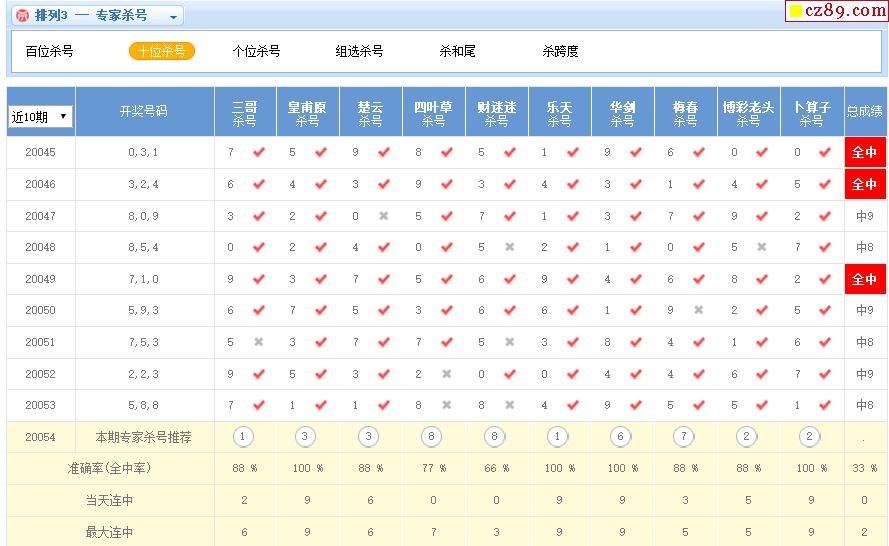Click the issue number 20053

40,405
